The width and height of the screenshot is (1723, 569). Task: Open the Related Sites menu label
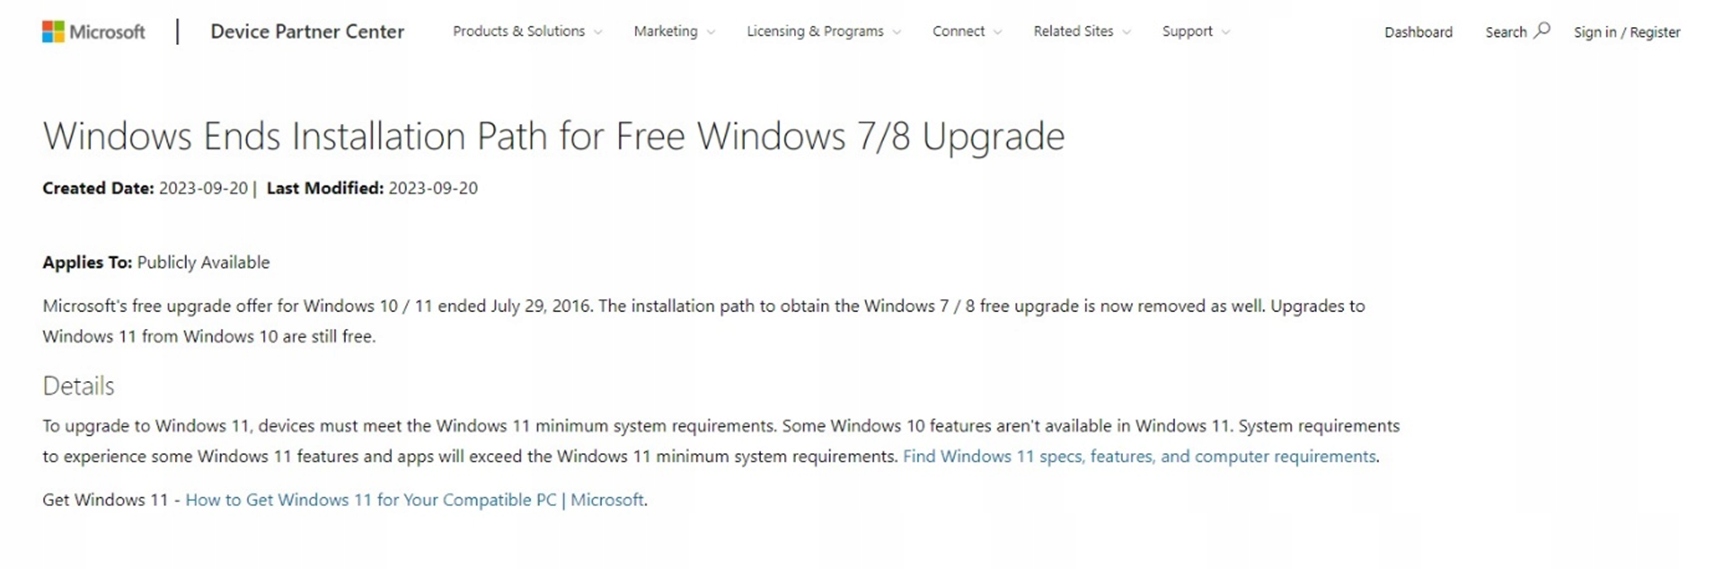click(x=1073, y=31)
